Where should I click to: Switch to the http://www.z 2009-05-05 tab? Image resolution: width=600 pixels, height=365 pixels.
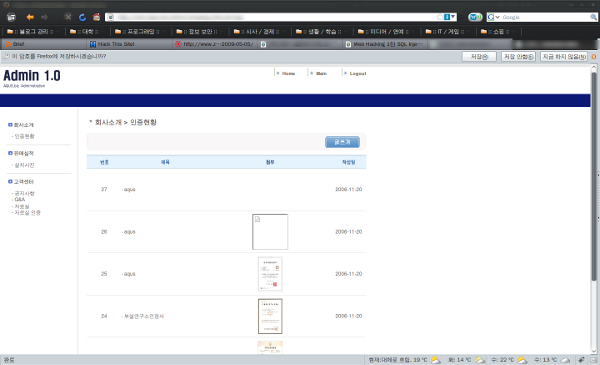tap(215, 44)
